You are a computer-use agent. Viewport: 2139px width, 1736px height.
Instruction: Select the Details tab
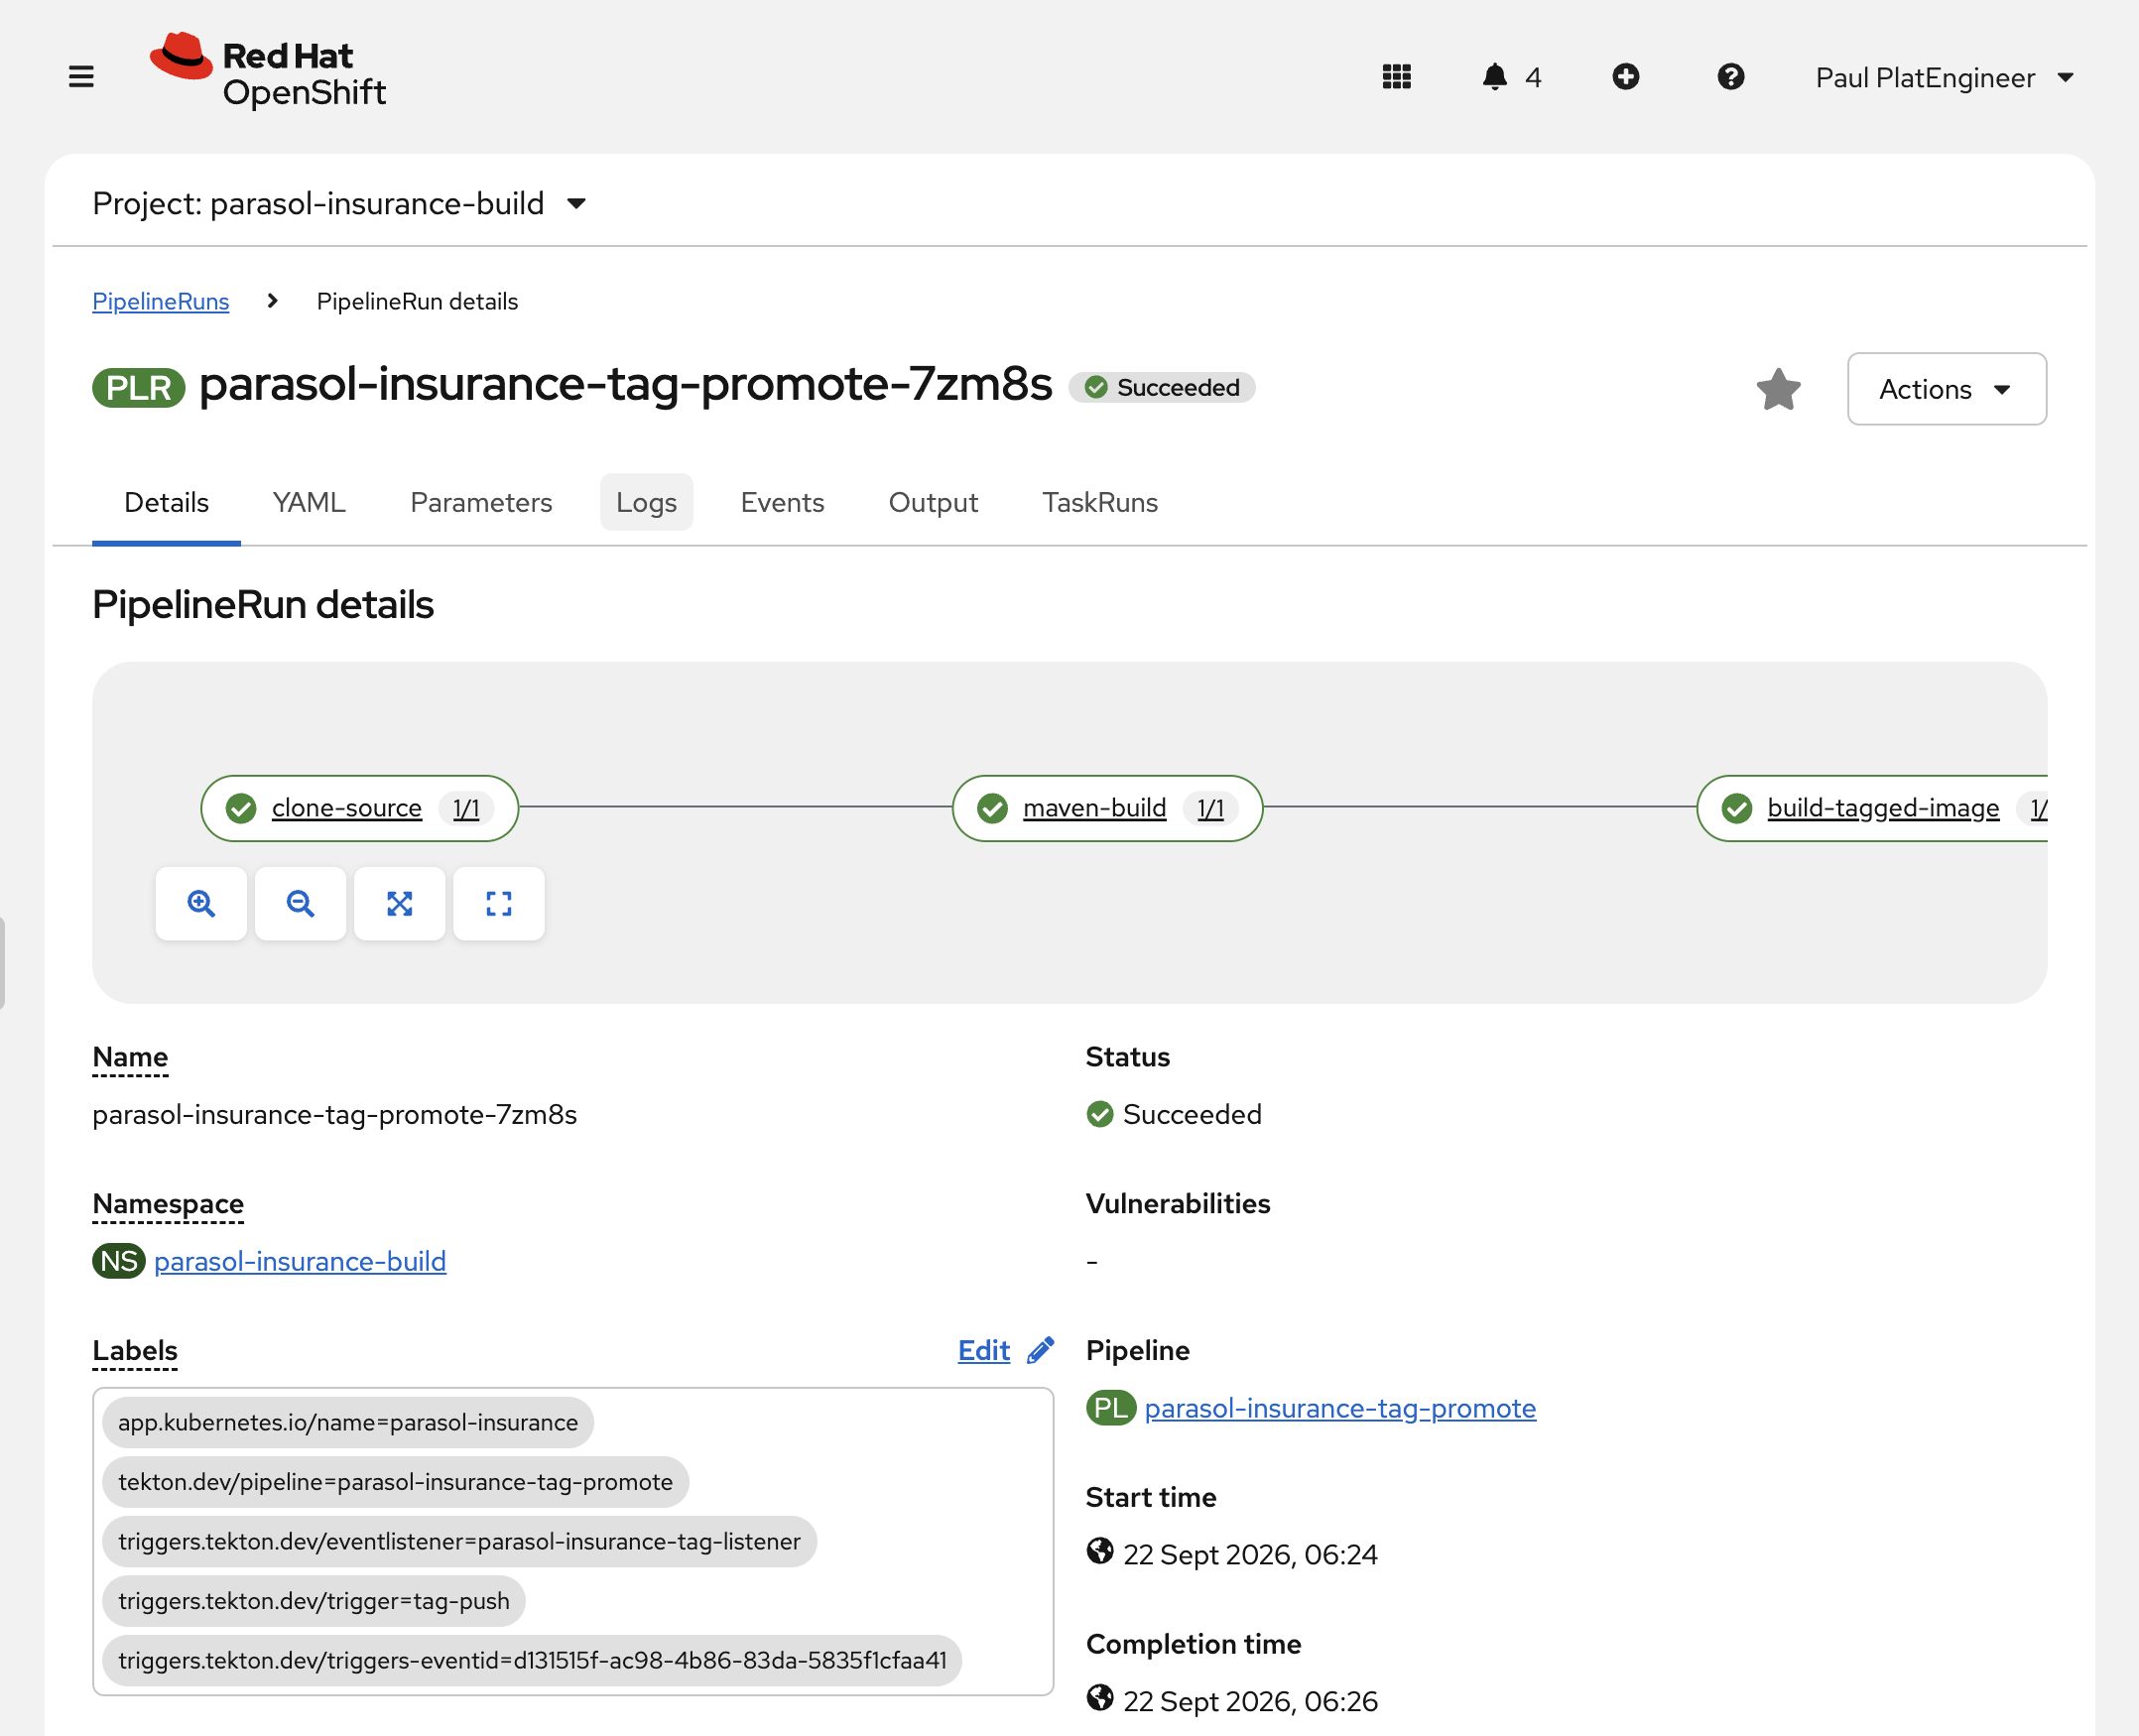click(166, 502)
